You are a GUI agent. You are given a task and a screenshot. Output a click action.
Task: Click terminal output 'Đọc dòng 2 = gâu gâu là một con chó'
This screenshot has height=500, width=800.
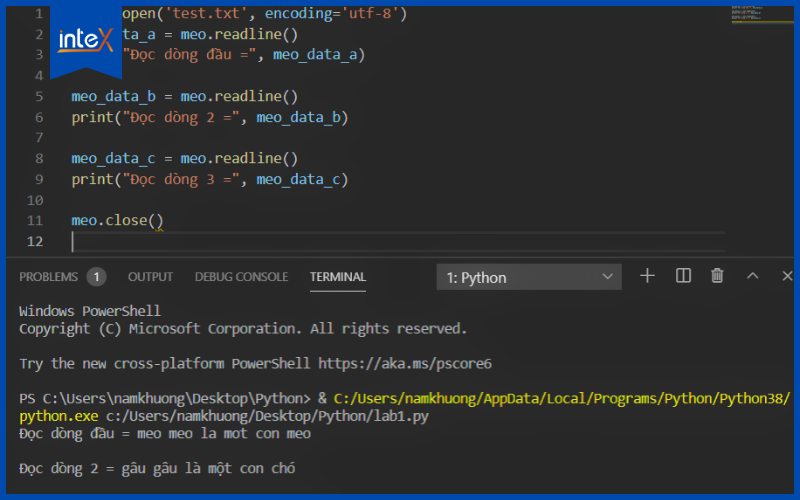tap(157, 468)
